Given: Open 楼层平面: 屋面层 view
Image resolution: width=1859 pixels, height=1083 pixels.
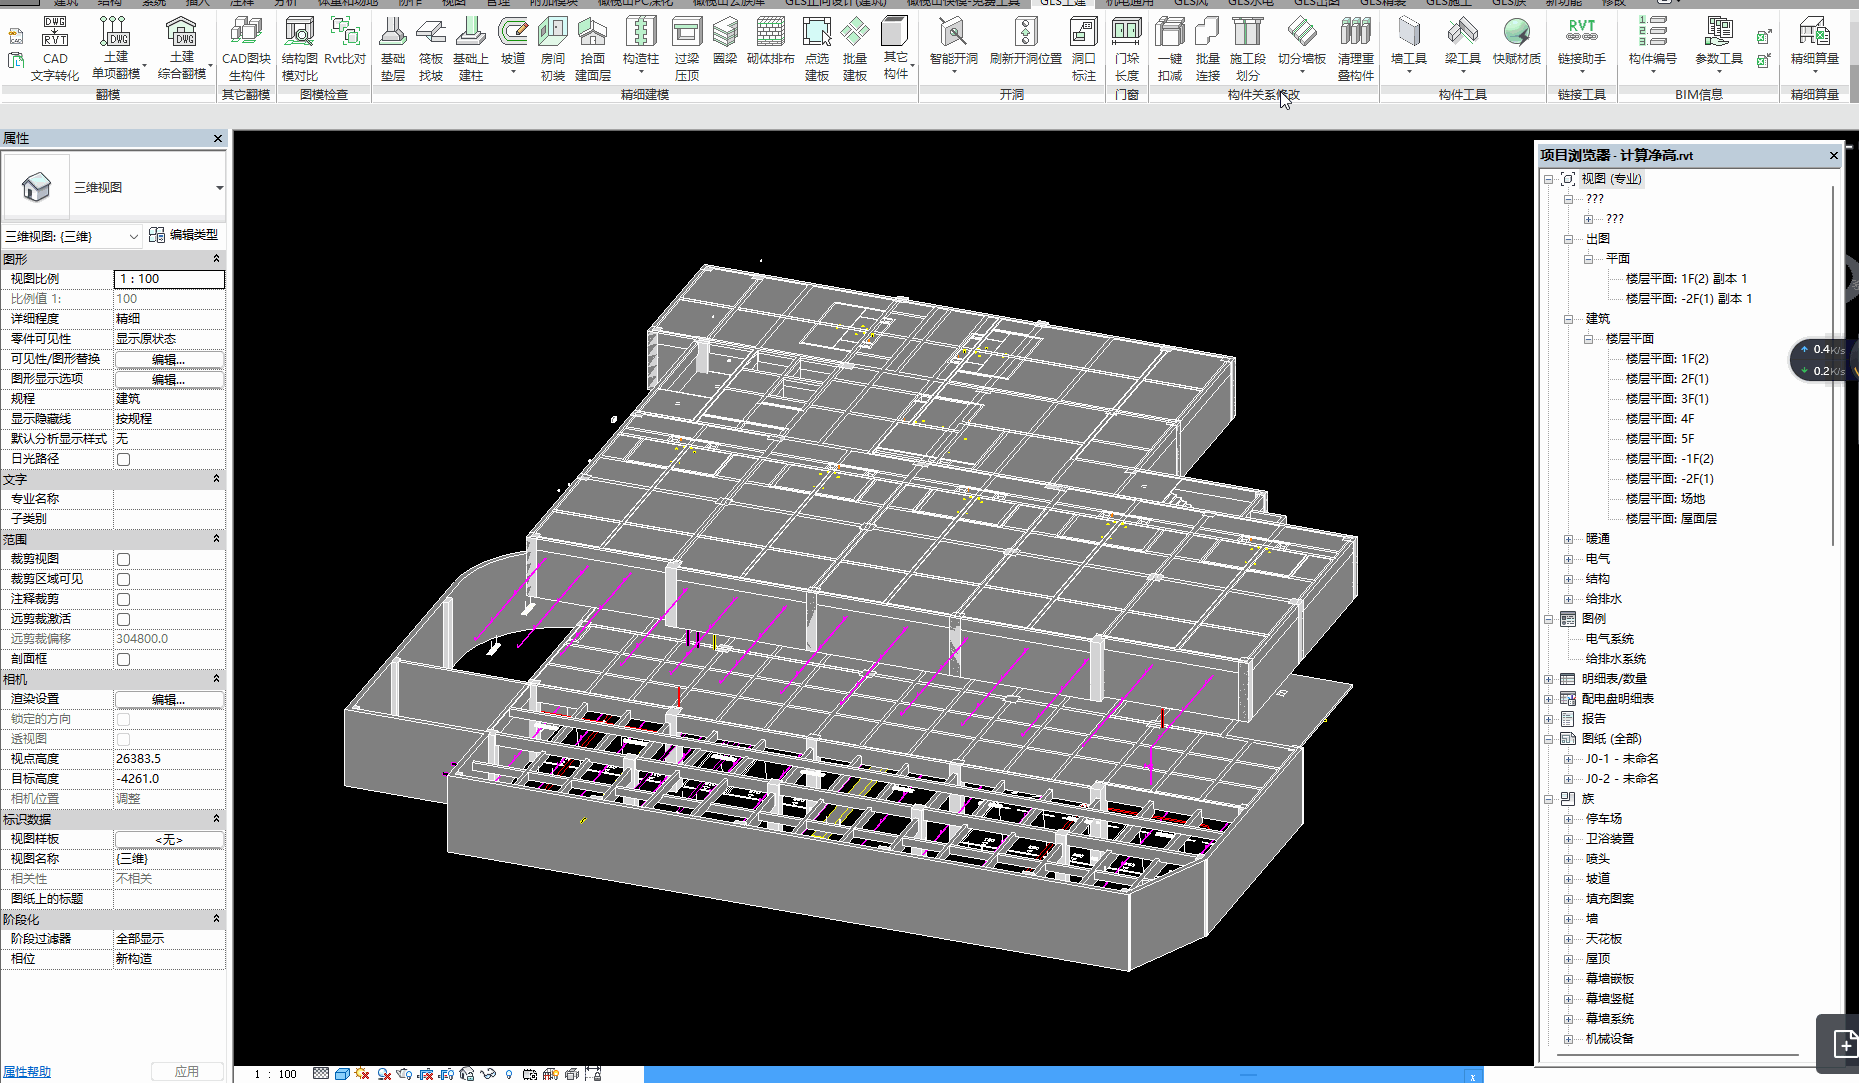Looking at the screenshot, I should point(1670,519).
